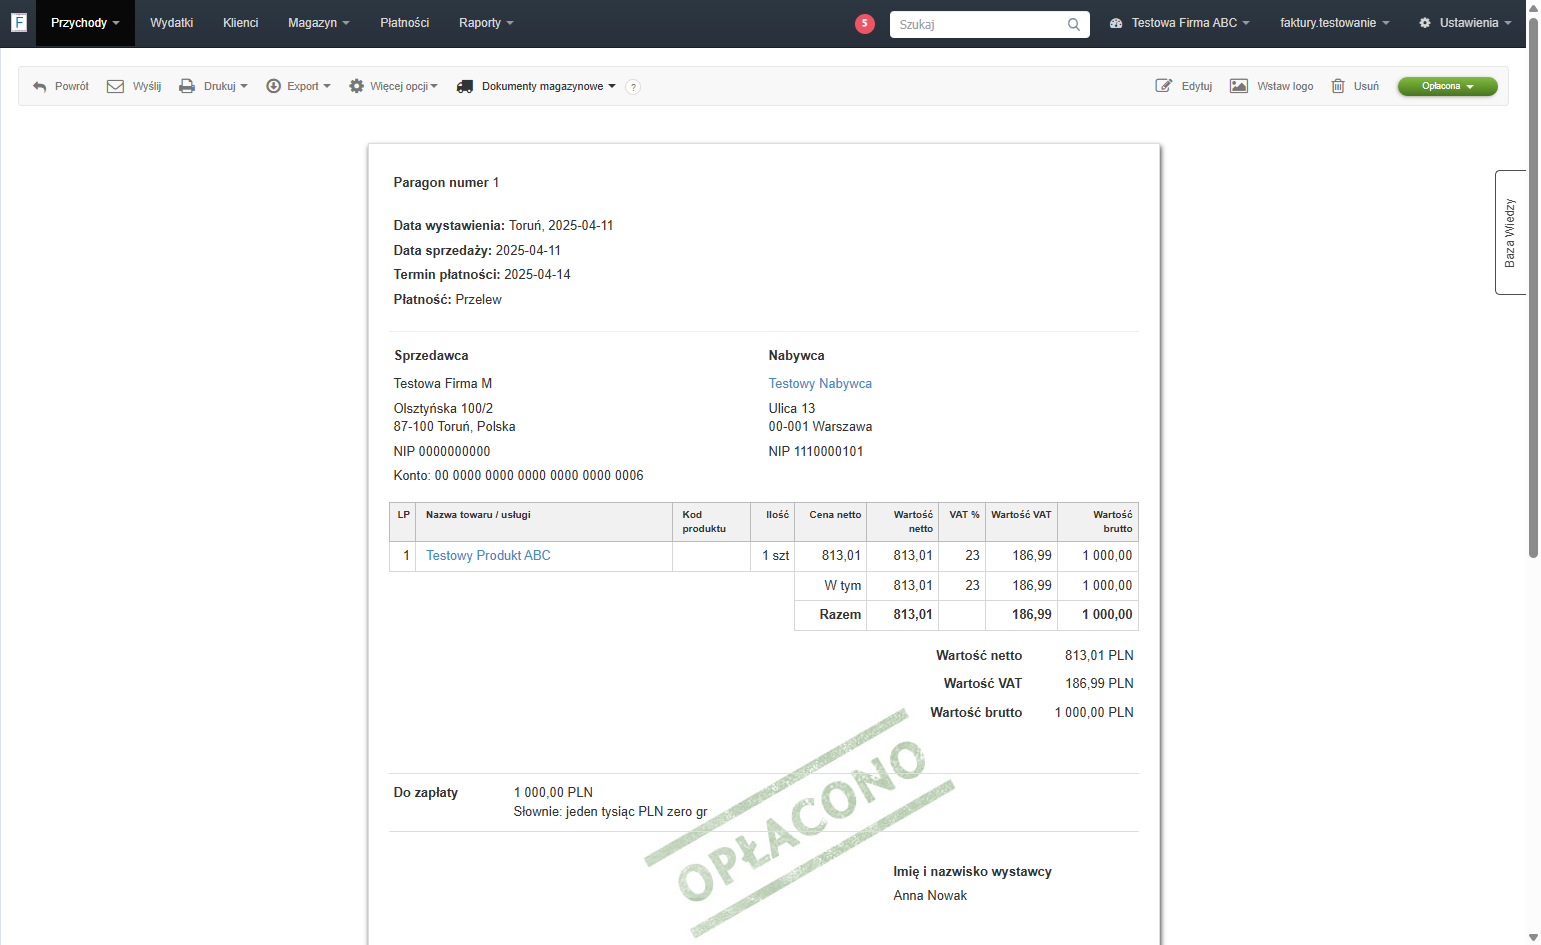Open the red notification badge showing 5
This screenshot has height=945, width=1541.
point(865,23)
